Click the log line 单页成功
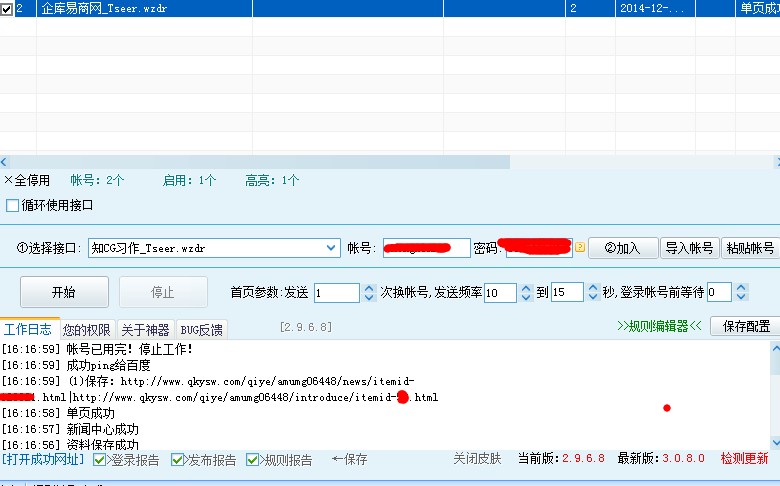 (58, 413)
